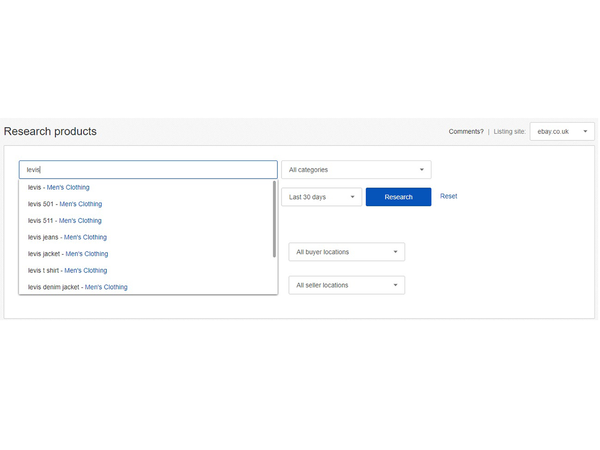Open the ebay.co.uk listing site dropdown
This screenshot has width=600, height=450.
tap(562, 132)
